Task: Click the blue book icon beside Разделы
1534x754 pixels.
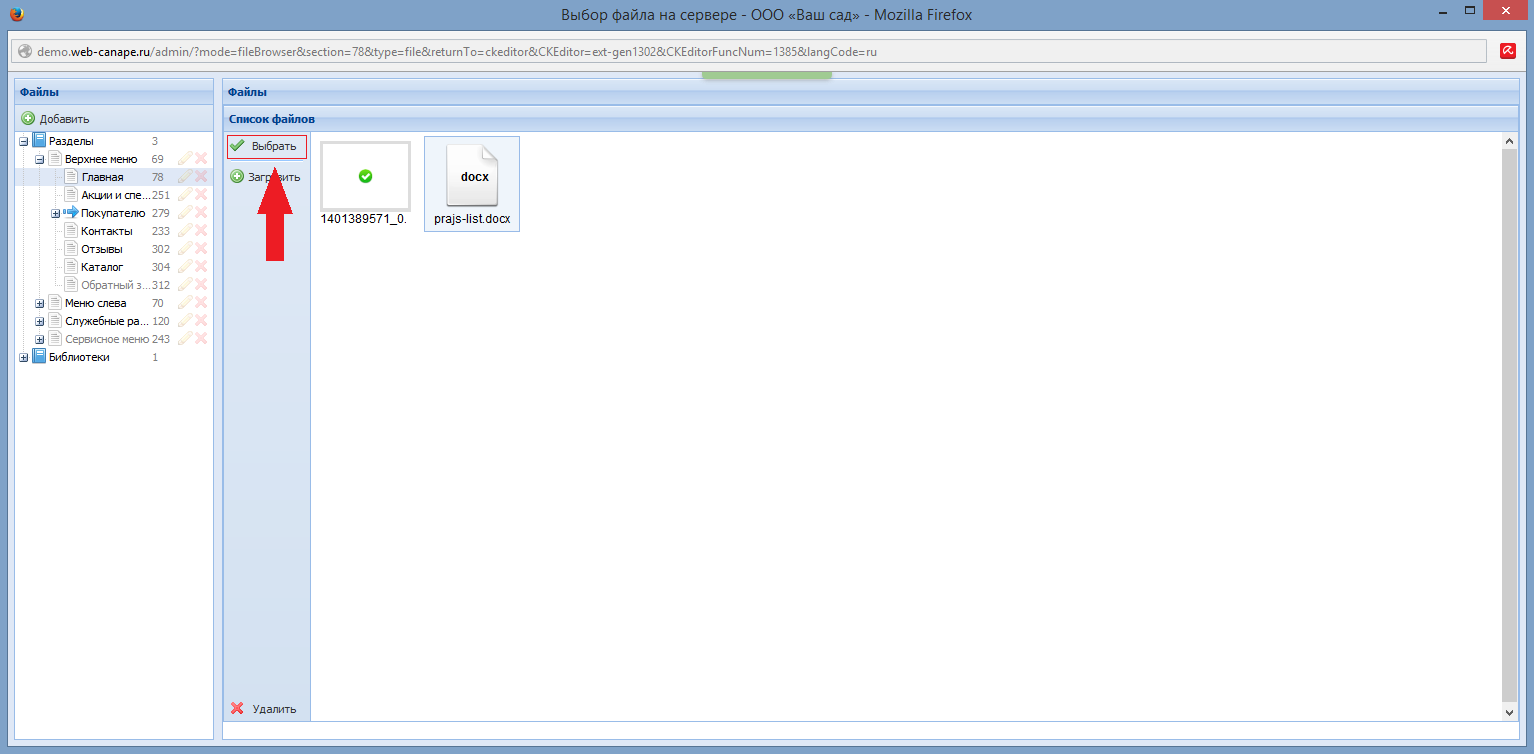Action: (39, 141)
